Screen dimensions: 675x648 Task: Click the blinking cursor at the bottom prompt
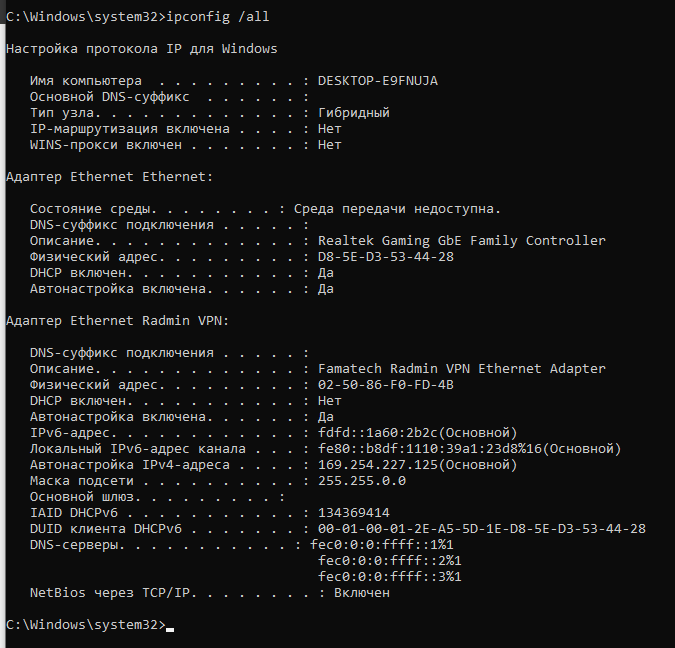[x=170, y=630]
